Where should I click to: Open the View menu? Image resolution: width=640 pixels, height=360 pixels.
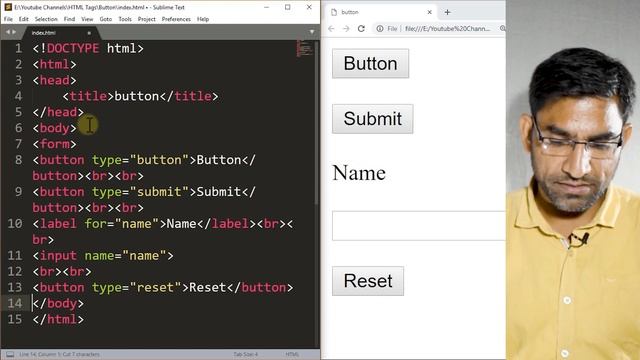click(87, 19)
